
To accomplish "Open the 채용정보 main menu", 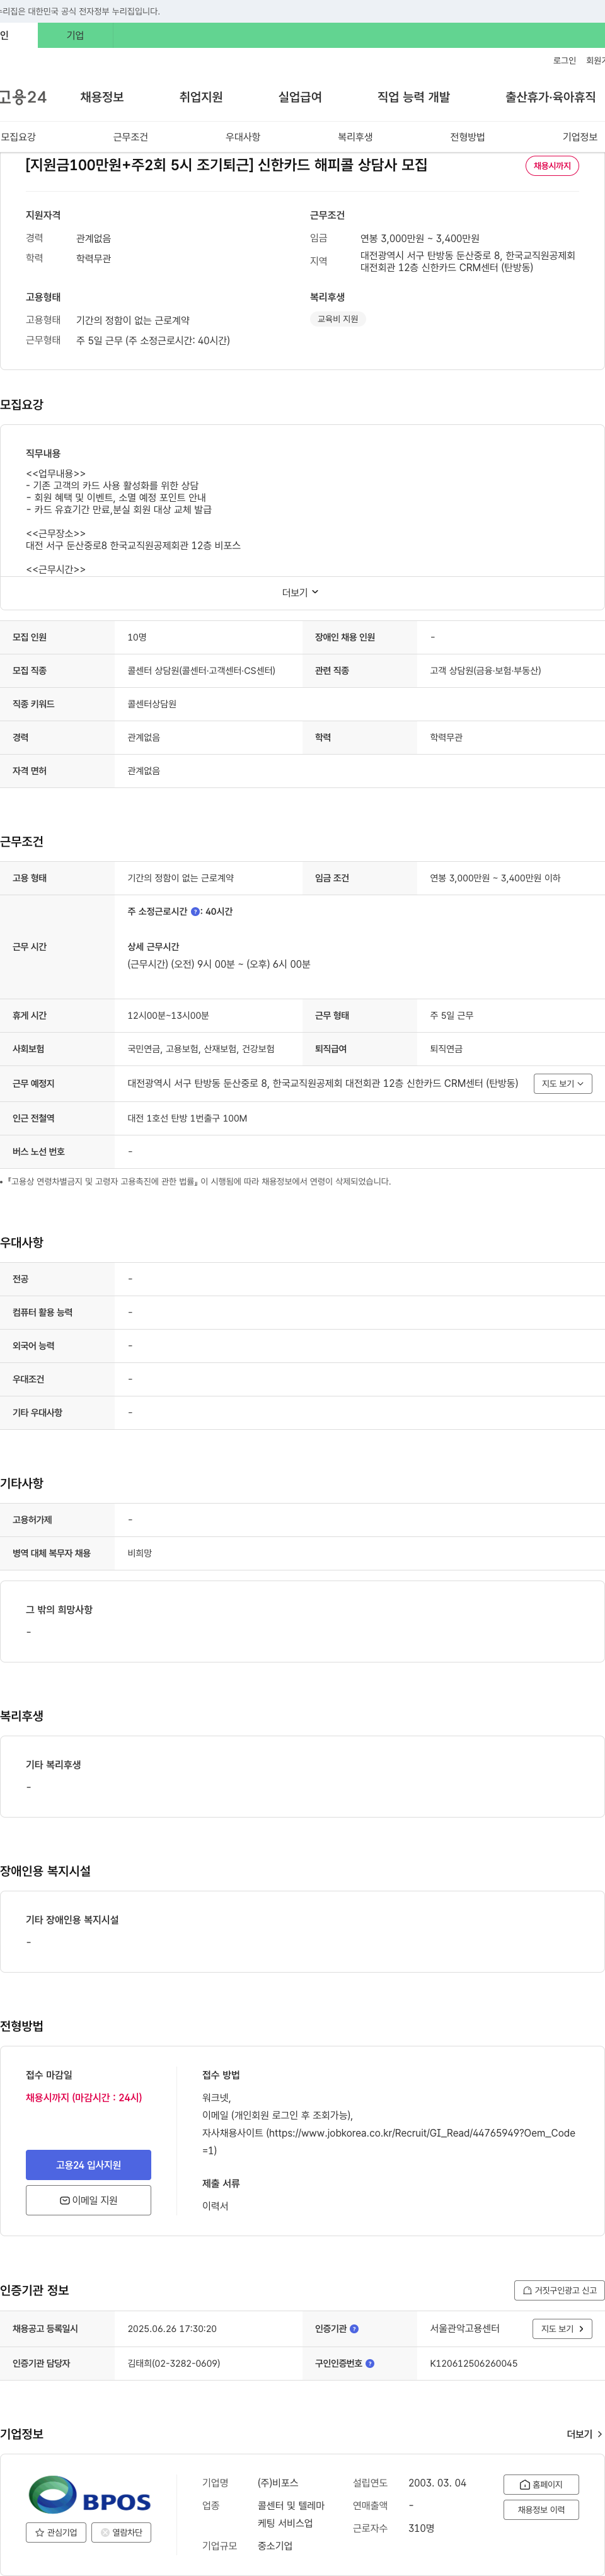I will coord(102,97).
